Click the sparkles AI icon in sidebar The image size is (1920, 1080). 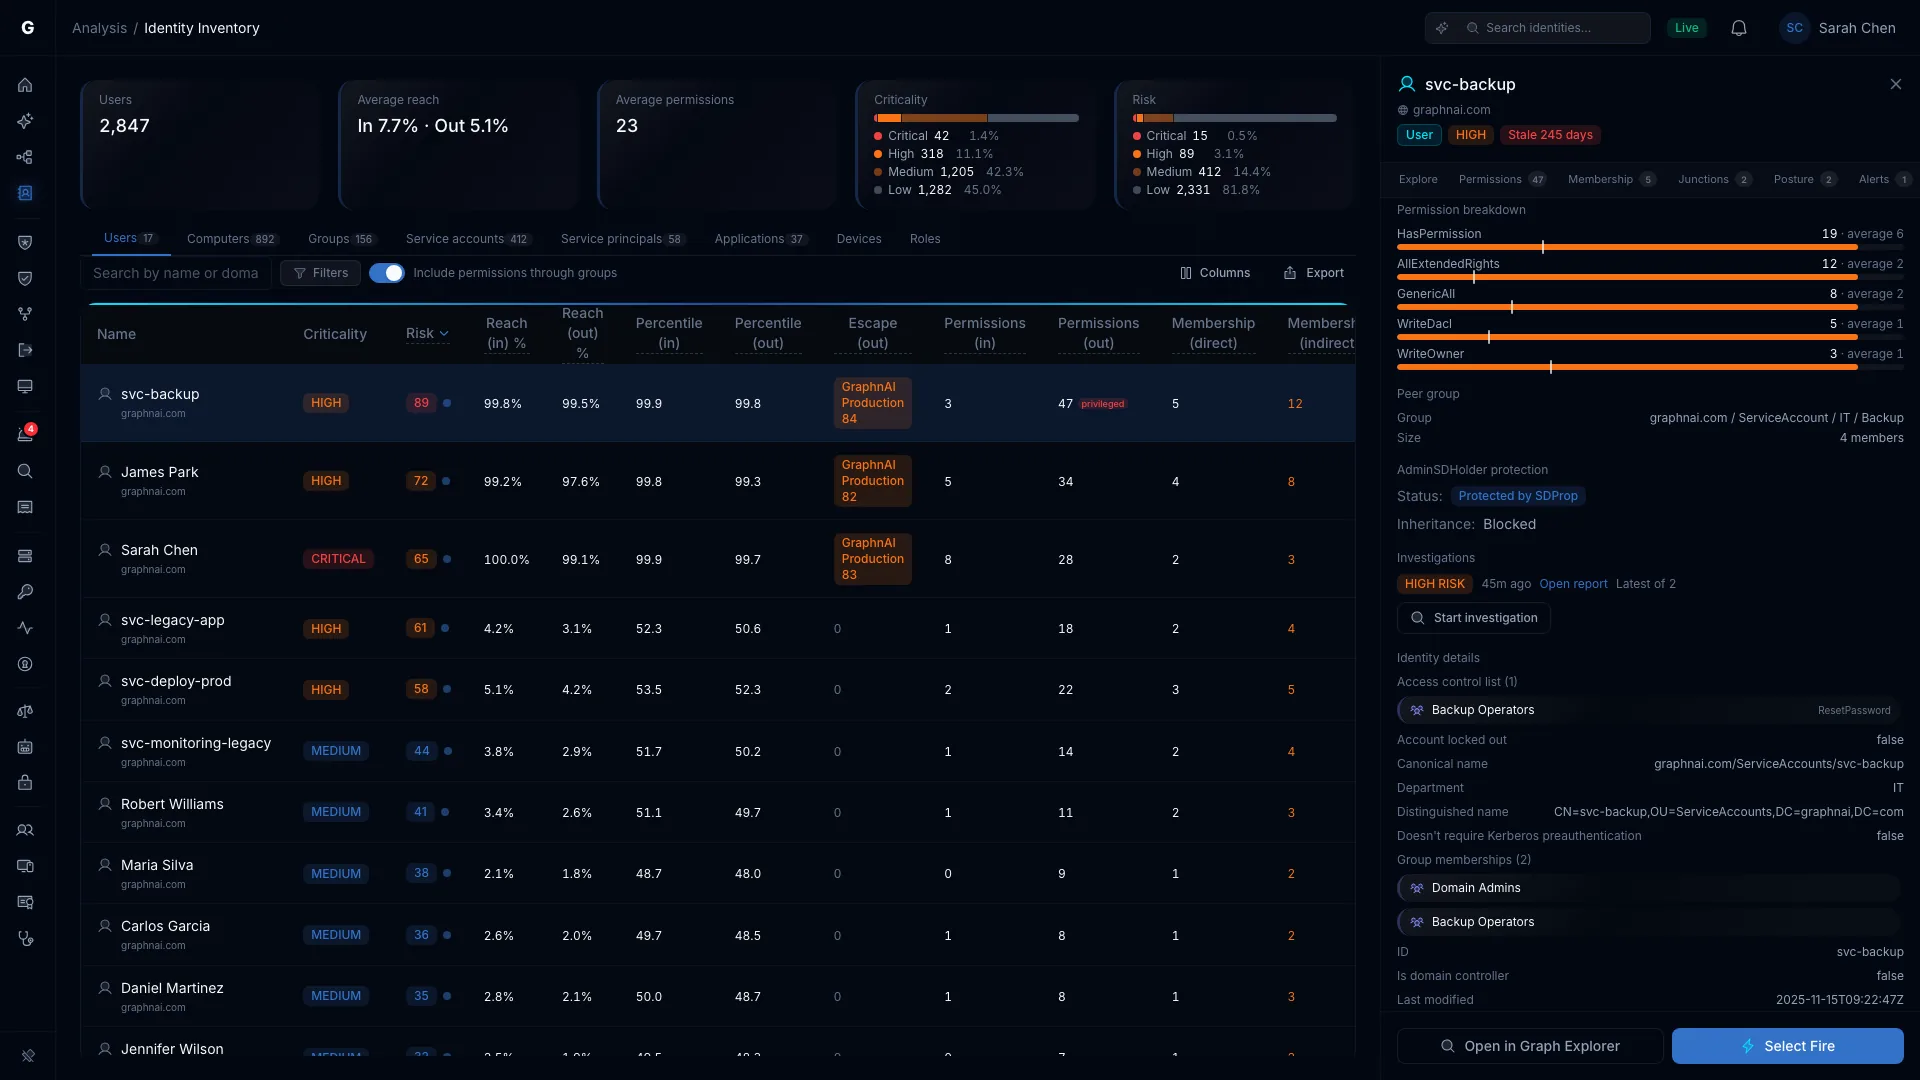[25, 121]
